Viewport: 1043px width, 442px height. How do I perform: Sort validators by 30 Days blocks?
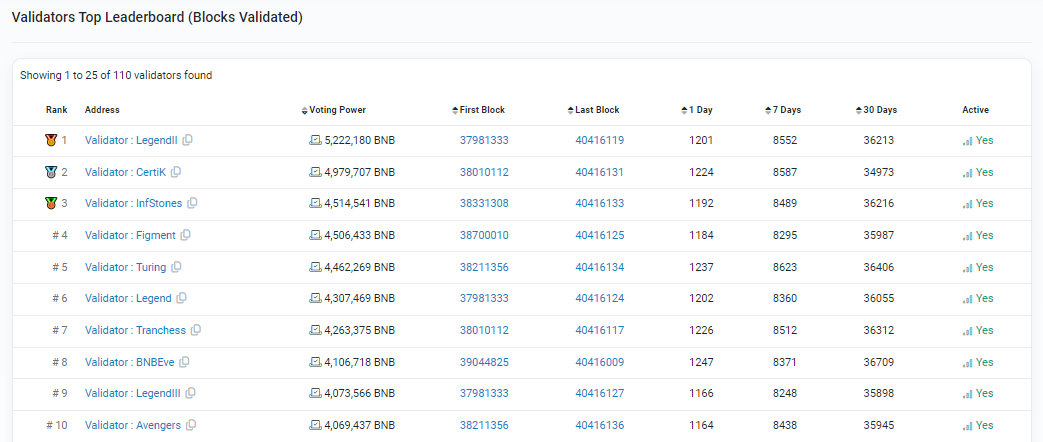878,110
